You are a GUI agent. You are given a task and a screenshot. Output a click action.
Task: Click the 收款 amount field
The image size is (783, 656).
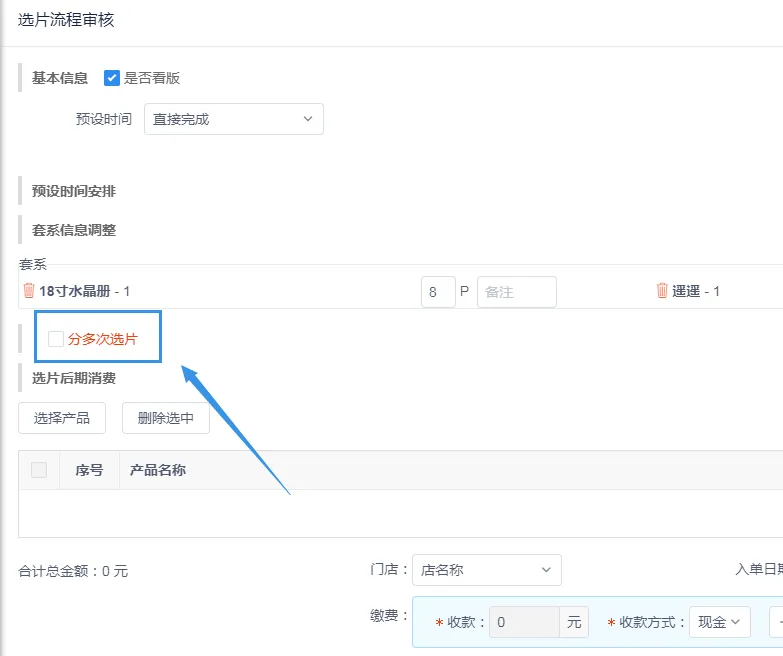pos(523,622)
